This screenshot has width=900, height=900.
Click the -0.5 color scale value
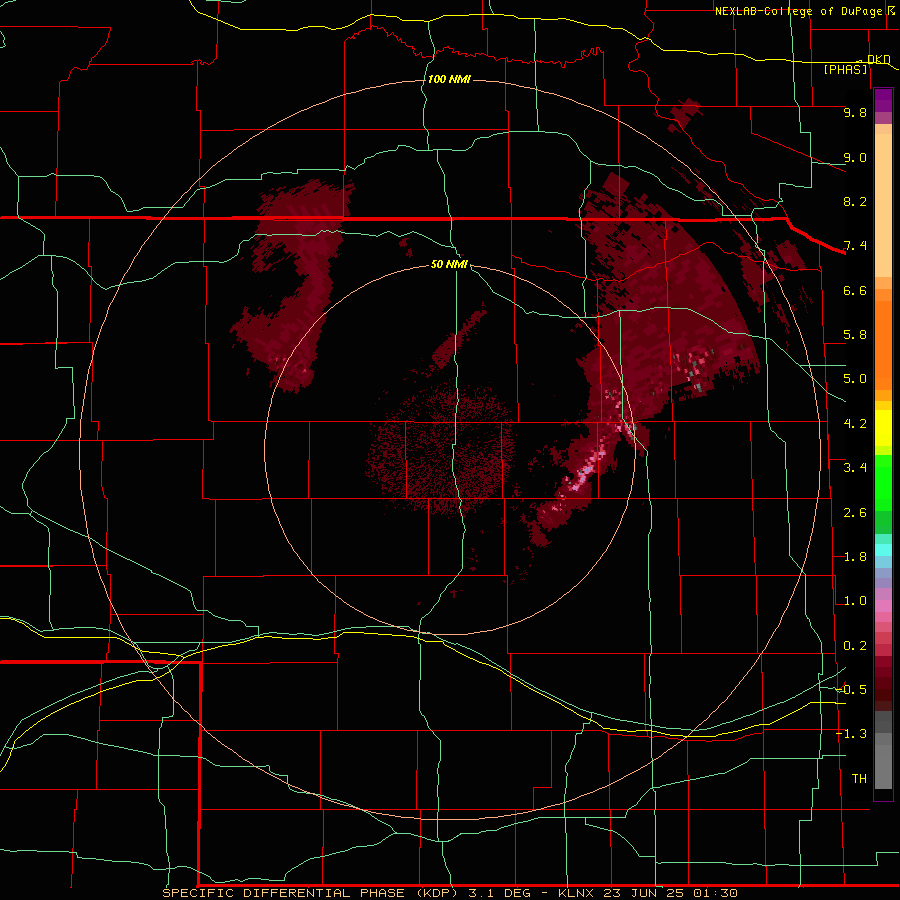(x=852, y=690)
